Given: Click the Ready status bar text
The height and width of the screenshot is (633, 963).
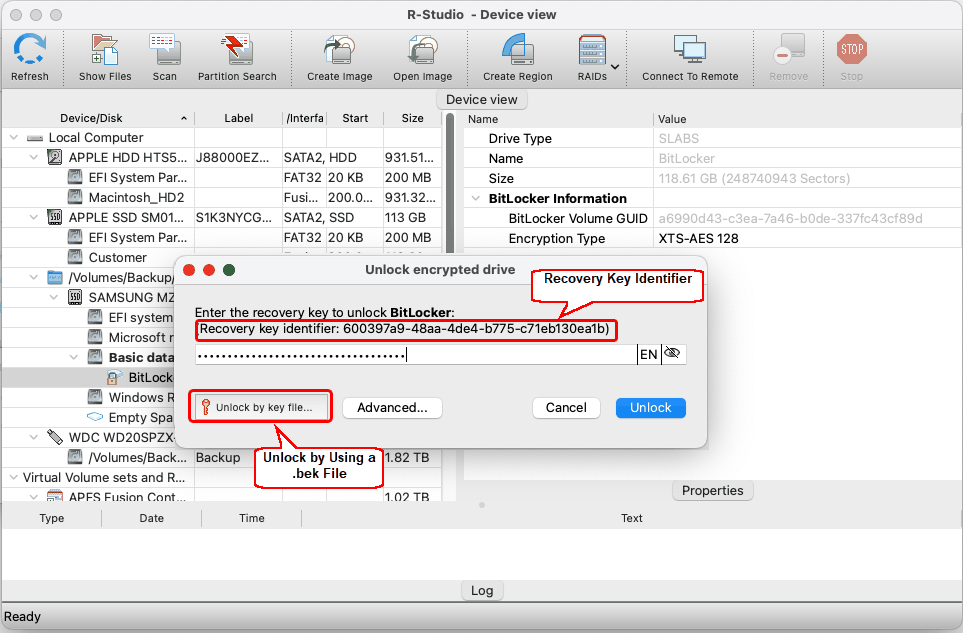Looking at the screenshot, I should (x=22, y=616).
